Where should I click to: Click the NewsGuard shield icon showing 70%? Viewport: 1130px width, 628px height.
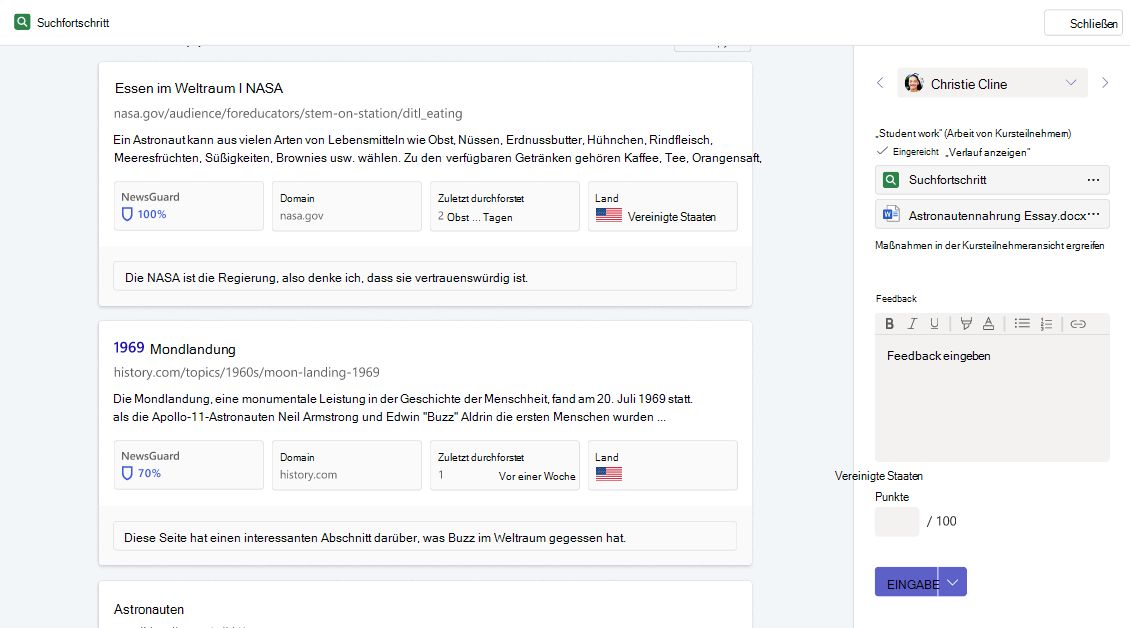click(x=127, y=473)
